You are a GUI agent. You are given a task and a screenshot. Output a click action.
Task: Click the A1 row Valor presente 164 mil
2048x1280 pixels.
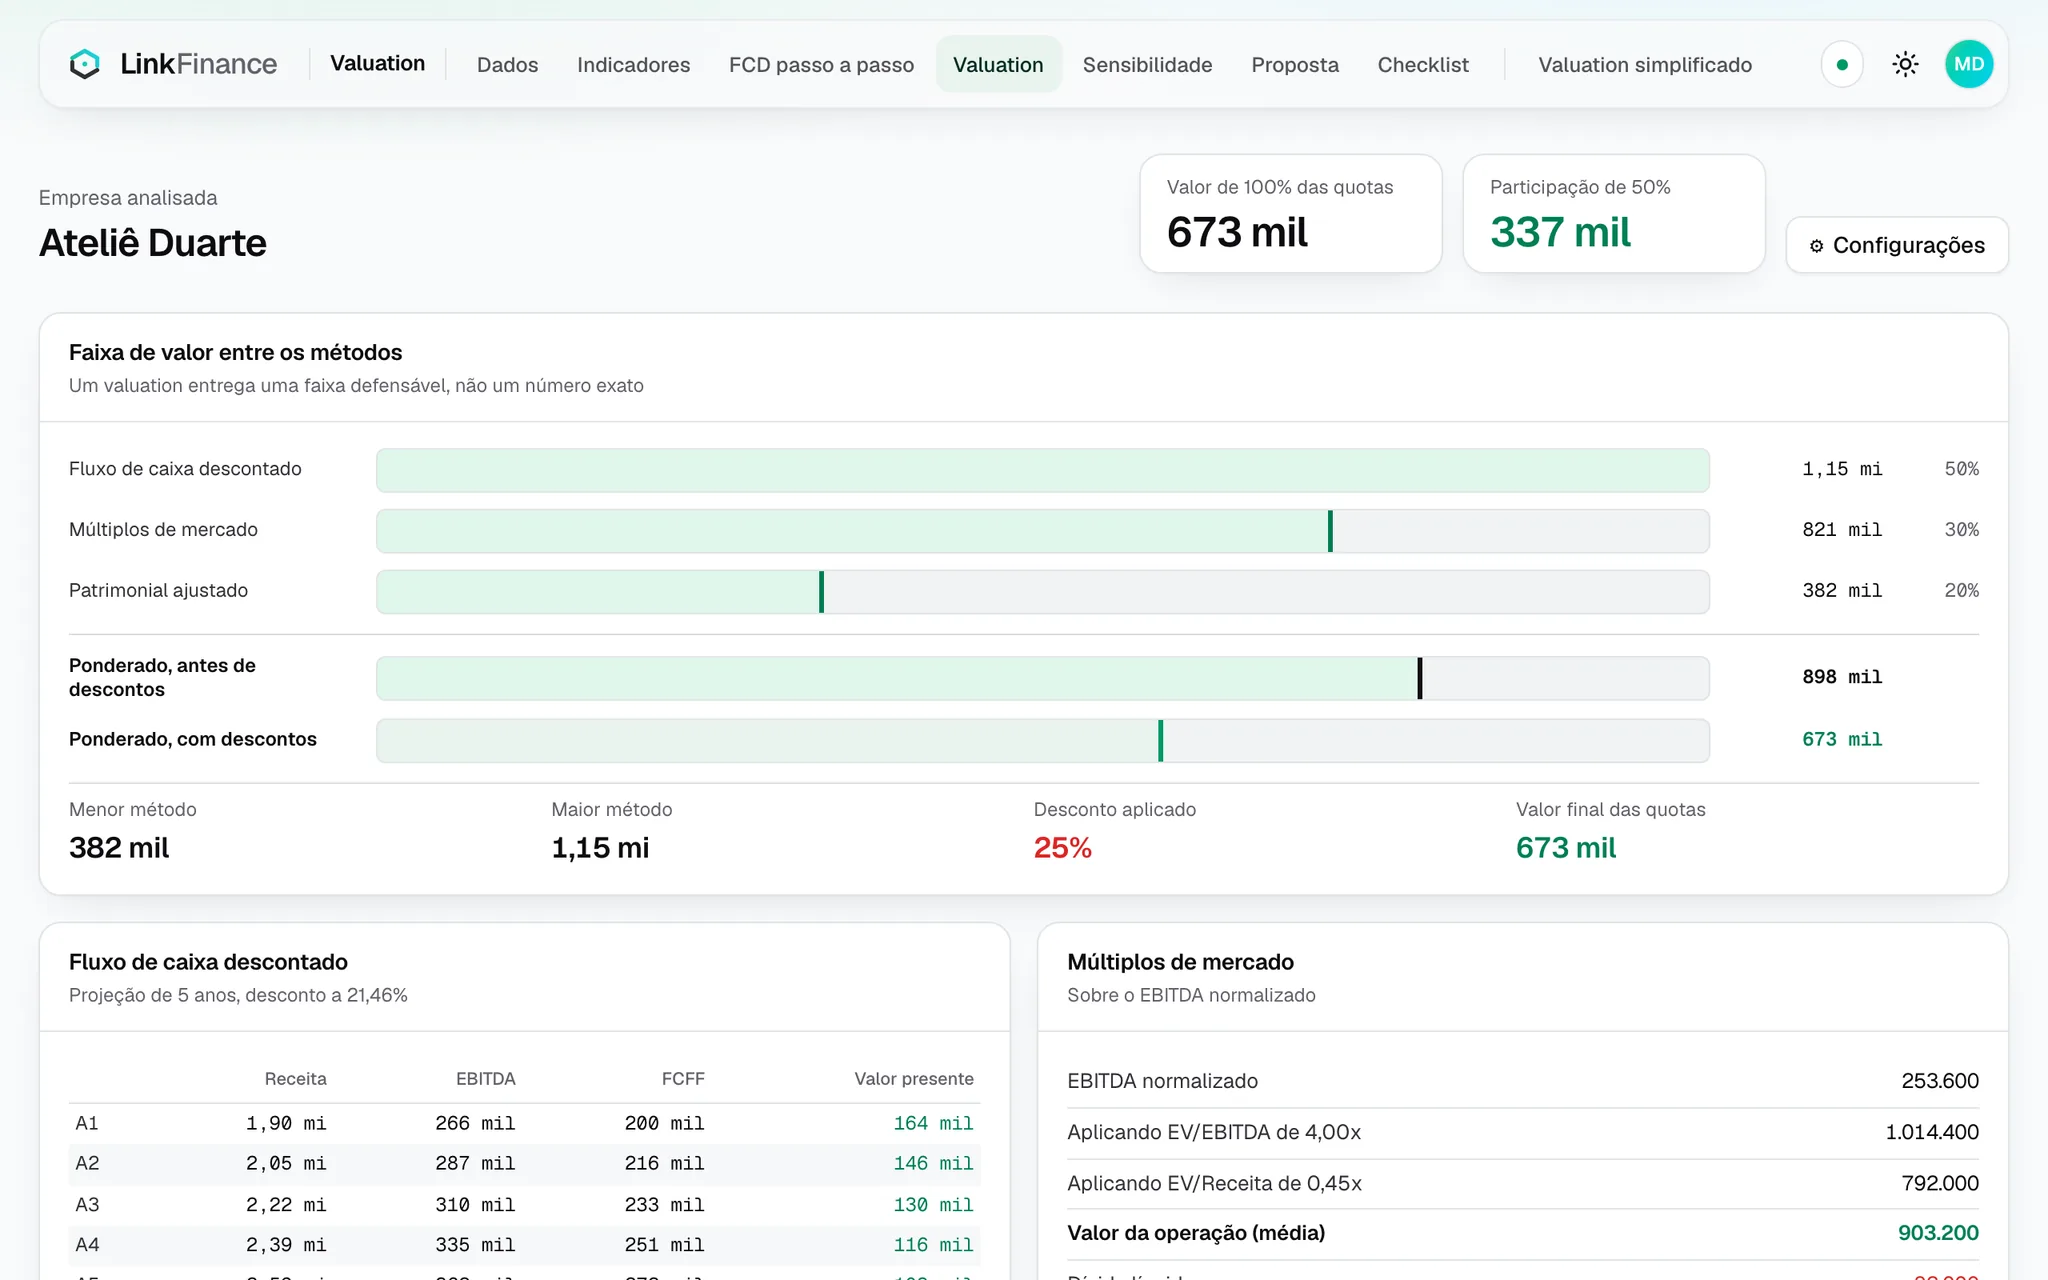pos(933,1123)
